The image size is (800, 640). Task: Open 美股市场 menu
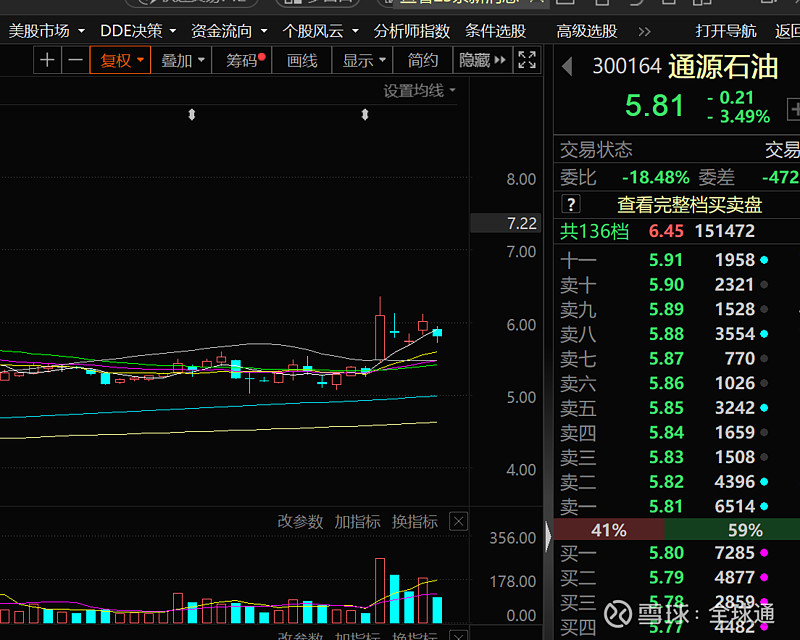coord(46,31)
